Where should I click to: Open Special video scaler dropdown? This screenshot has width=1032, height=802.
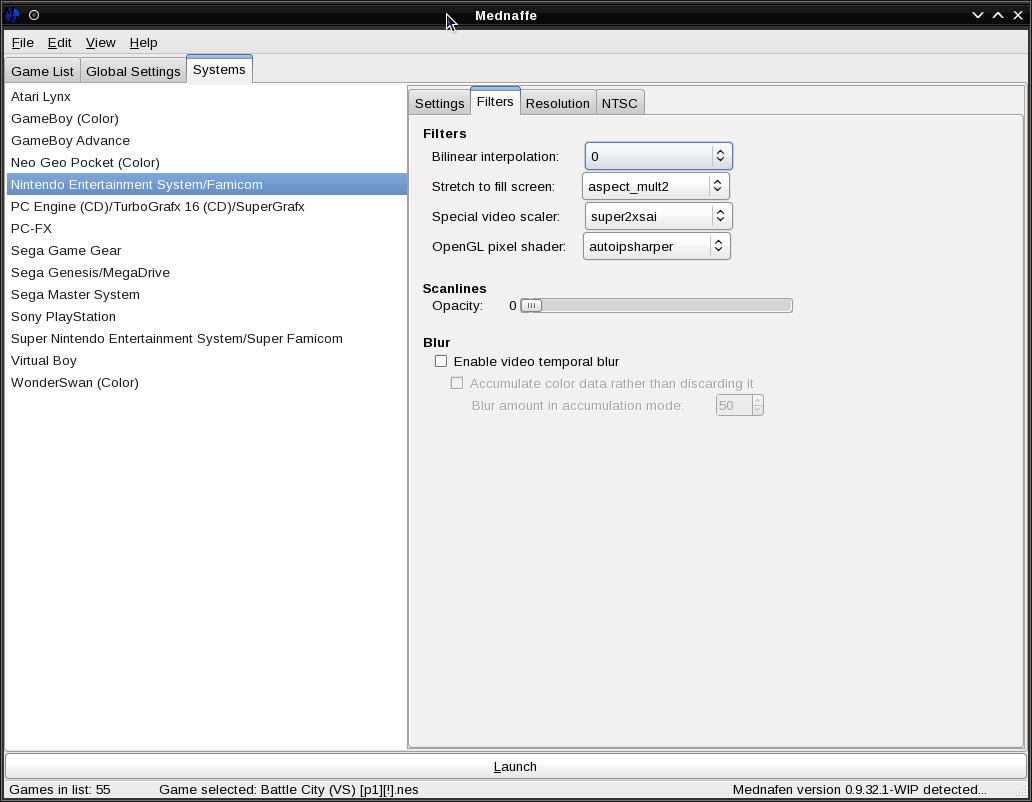pos(658,216)
